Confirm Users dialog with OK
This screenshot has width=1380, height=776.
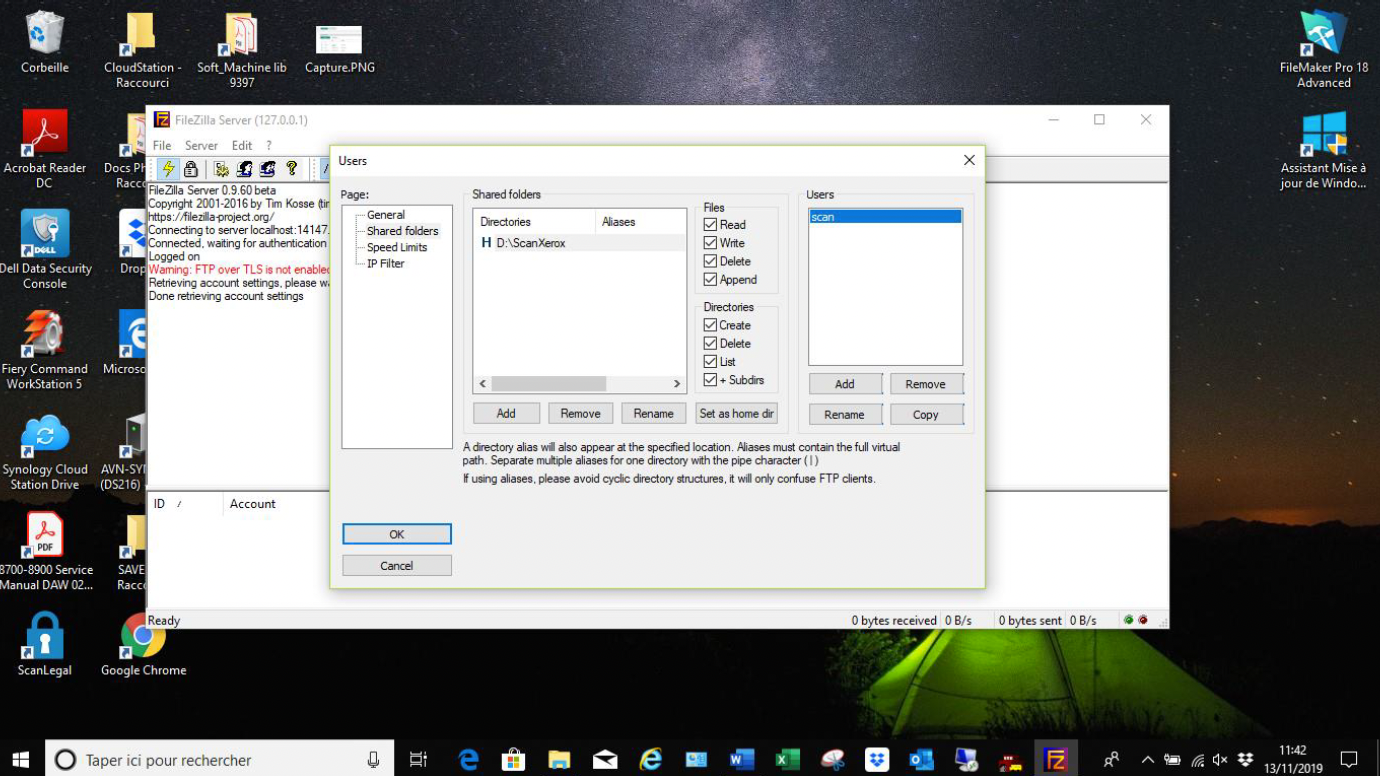(397, 534)
